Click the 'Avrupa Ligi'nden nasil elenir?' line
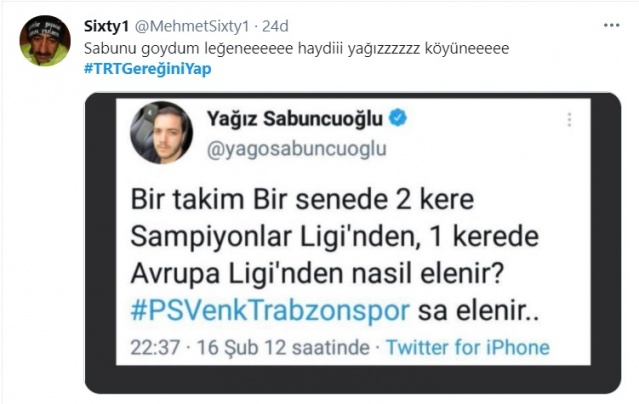 pos(317,274)
